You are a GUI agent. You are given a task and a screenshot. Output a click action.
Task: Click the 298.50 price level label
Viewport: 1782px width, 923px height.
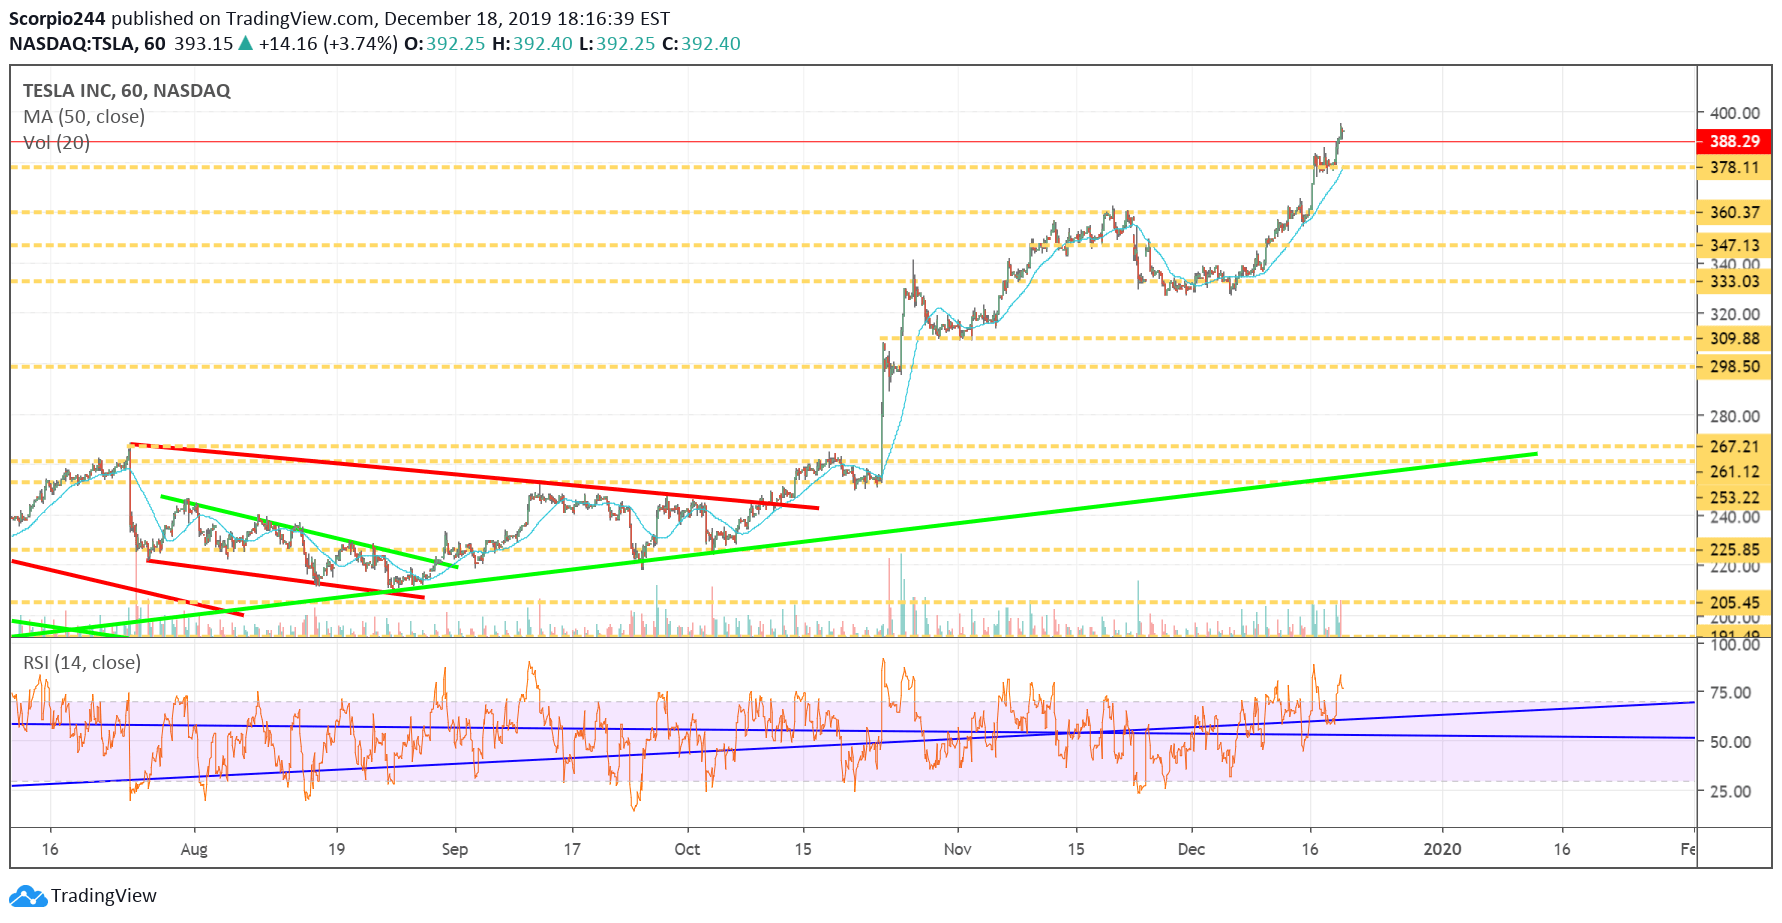[x=1734, y=366]
